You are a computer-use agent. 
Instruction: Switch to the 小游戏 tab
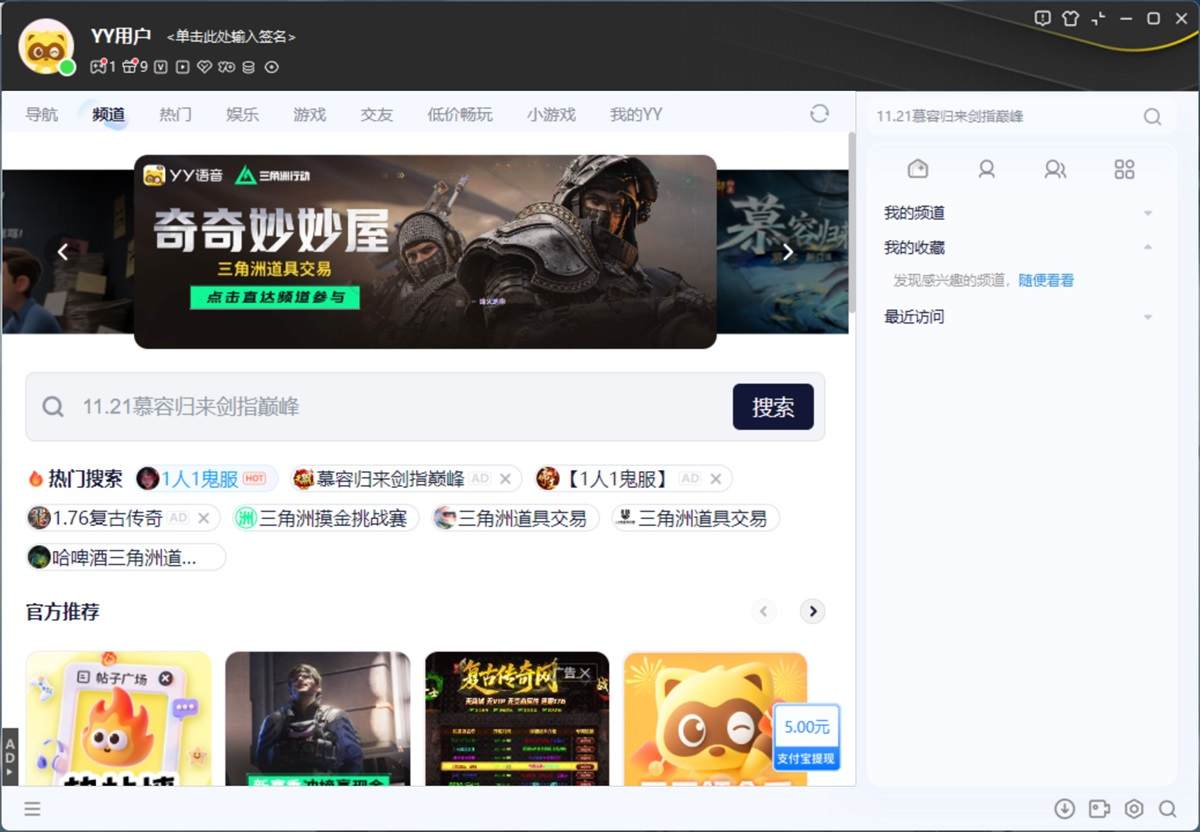click(551, 114)
